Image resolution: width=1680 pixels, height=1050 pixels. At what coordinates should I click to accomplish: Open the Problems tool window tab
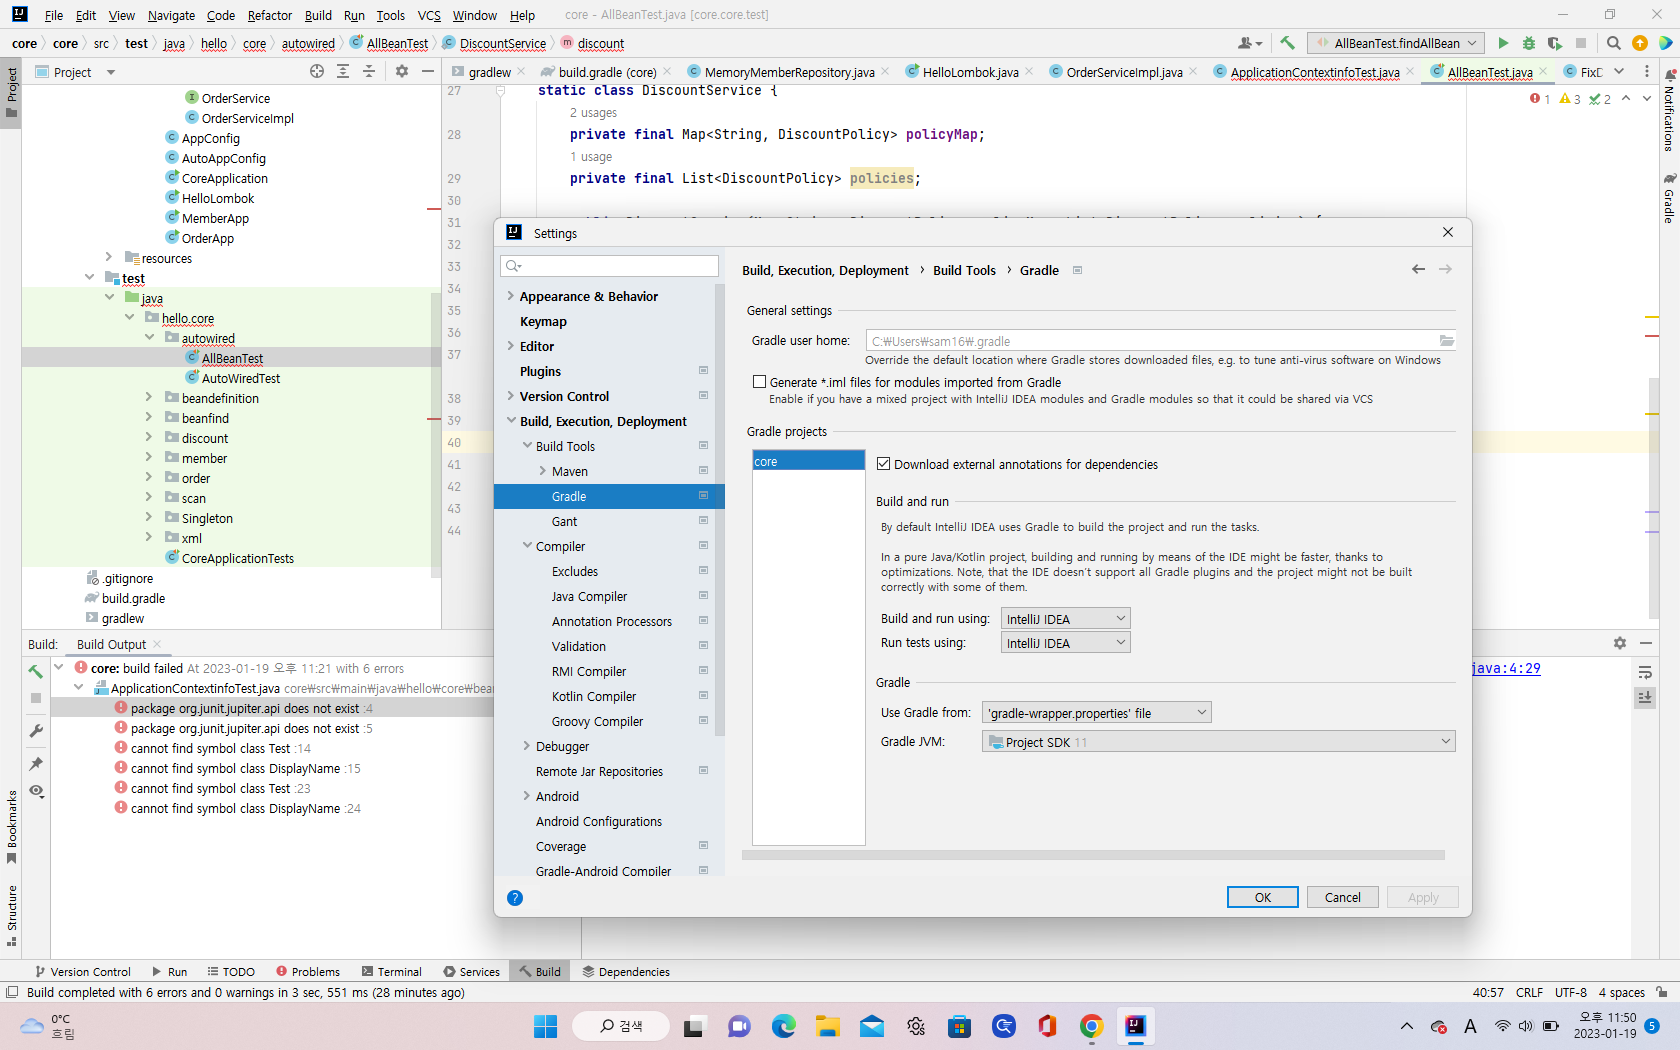coord(308,972)
